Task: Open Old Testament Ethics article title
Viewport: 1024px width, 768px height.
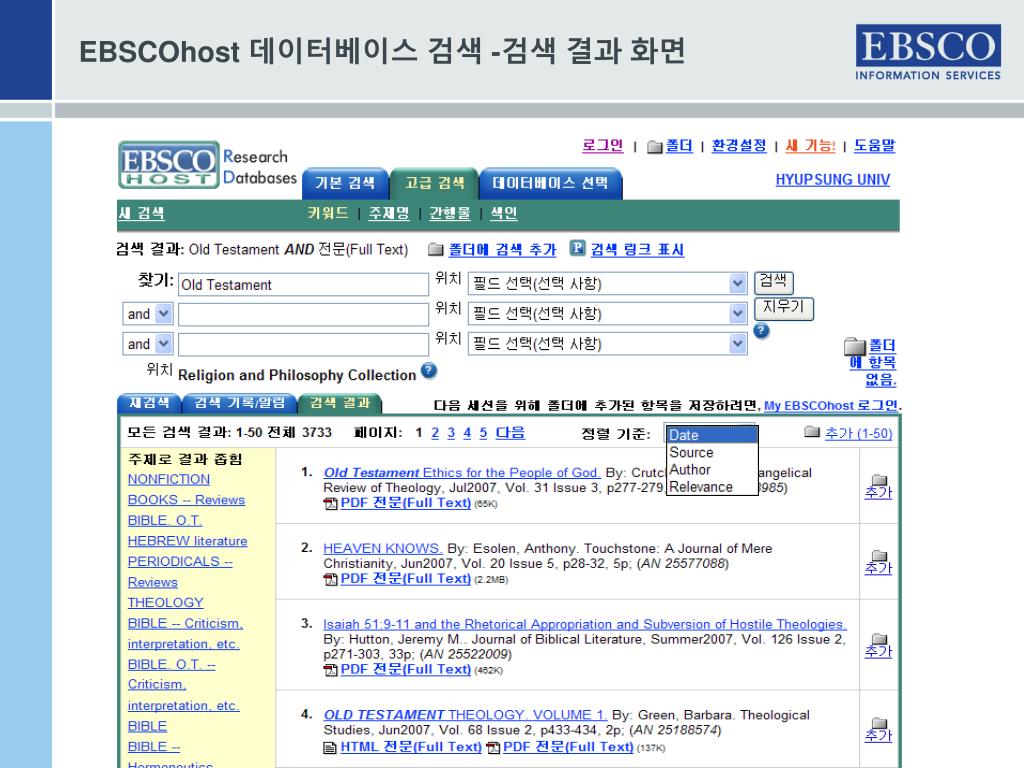Action: click(x=461, y=473)
